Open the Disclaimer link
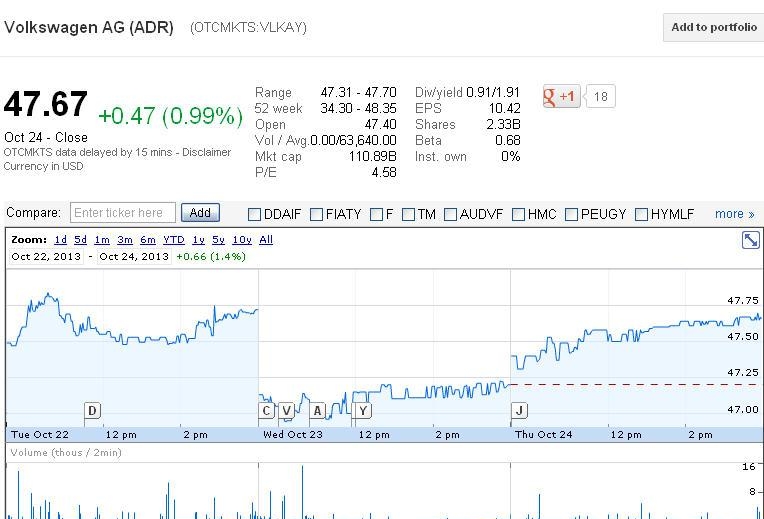 [x=207, y=153]
